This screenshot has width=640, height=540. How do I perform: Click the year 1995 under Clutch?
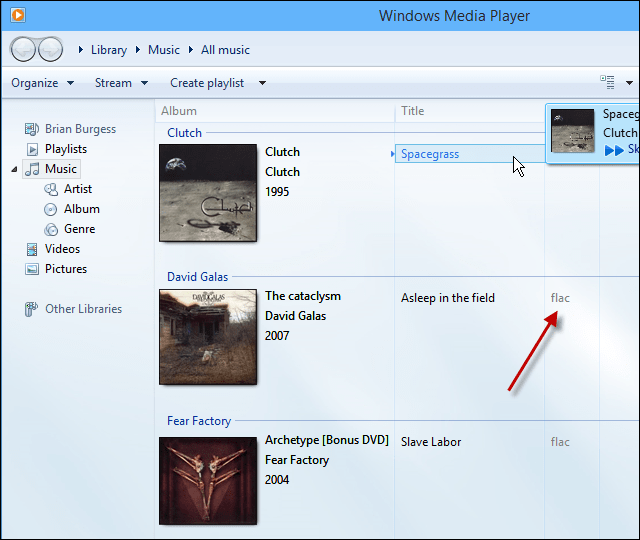[x=277, y=192]
